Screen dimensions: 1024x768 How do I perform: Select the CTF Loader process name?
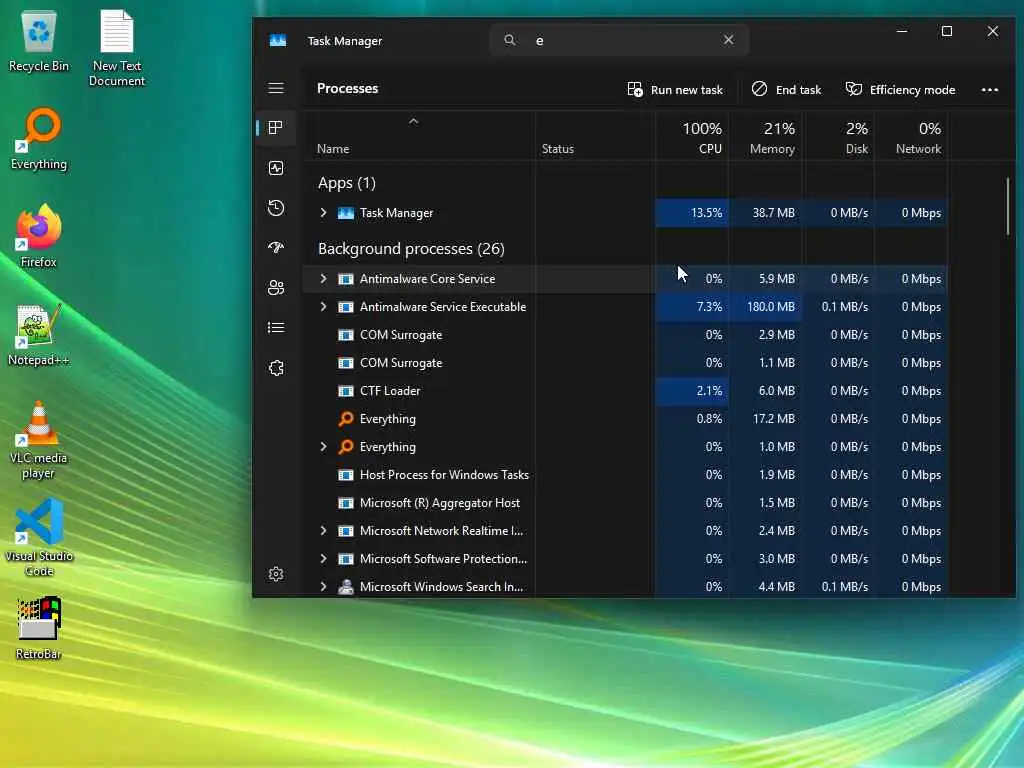390,391
